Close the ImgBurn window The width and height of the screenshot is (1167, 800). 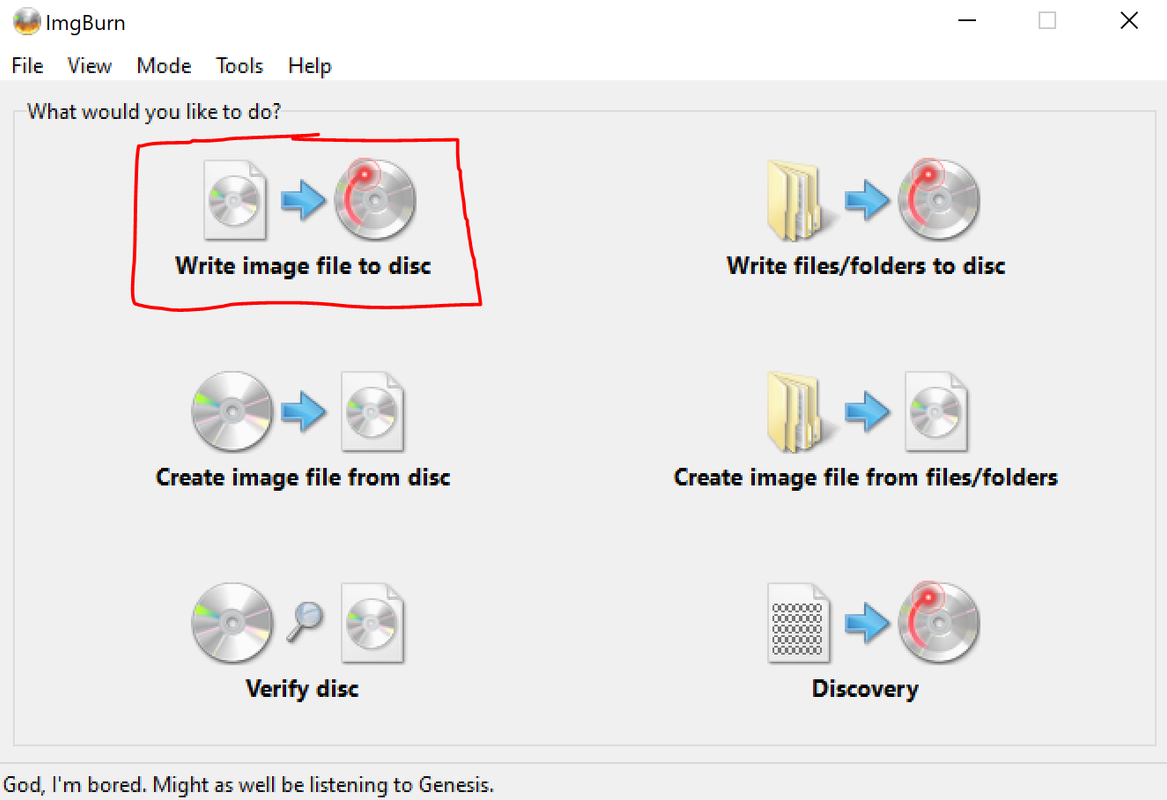(1129, 21)
